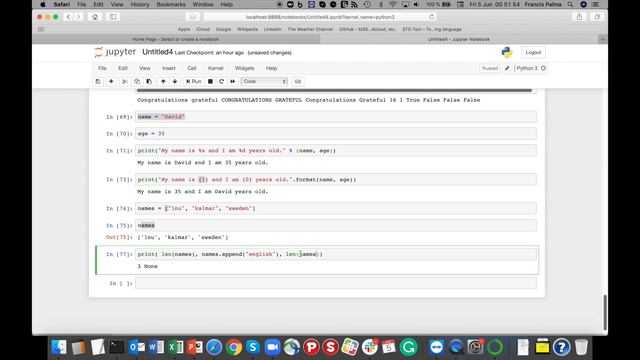This screenshot has height=360, width=640.
Task: Open the Jupyter Edit menu
Action: [x=123, y=68]
